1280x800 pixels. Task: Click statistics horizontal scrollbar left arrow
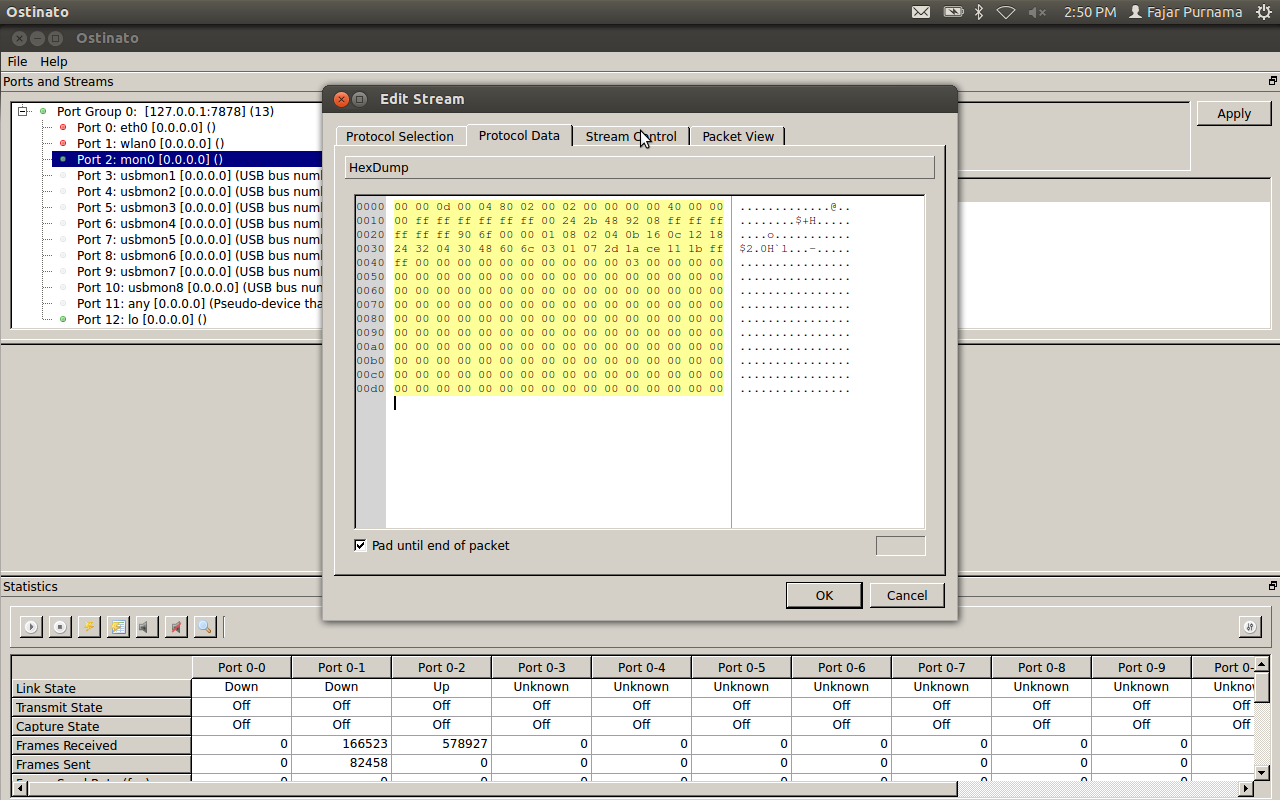(x=20, y=788)
